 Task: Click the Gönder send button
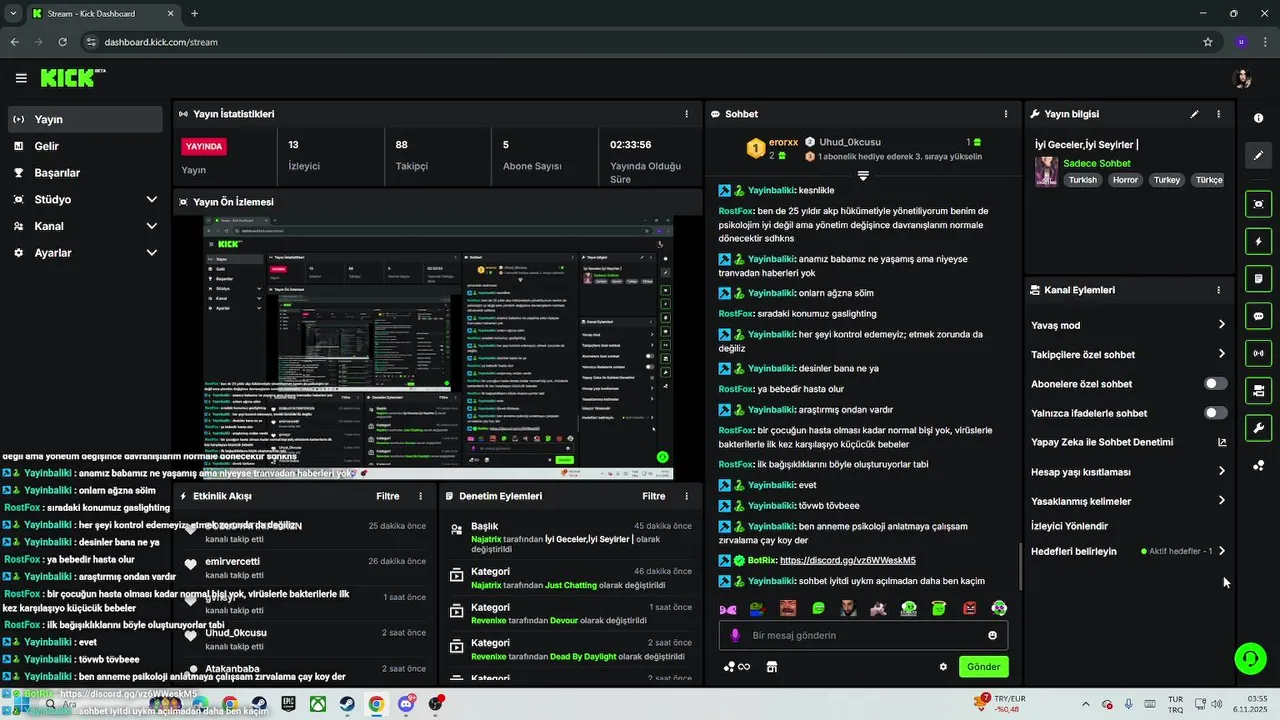point(983,667)
